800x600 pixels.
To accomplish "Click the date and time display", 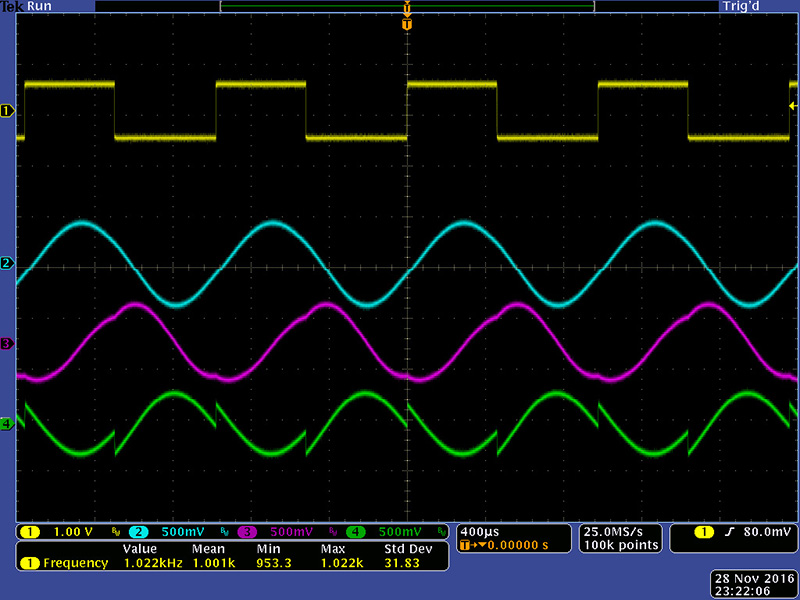I will pos(757,585).
